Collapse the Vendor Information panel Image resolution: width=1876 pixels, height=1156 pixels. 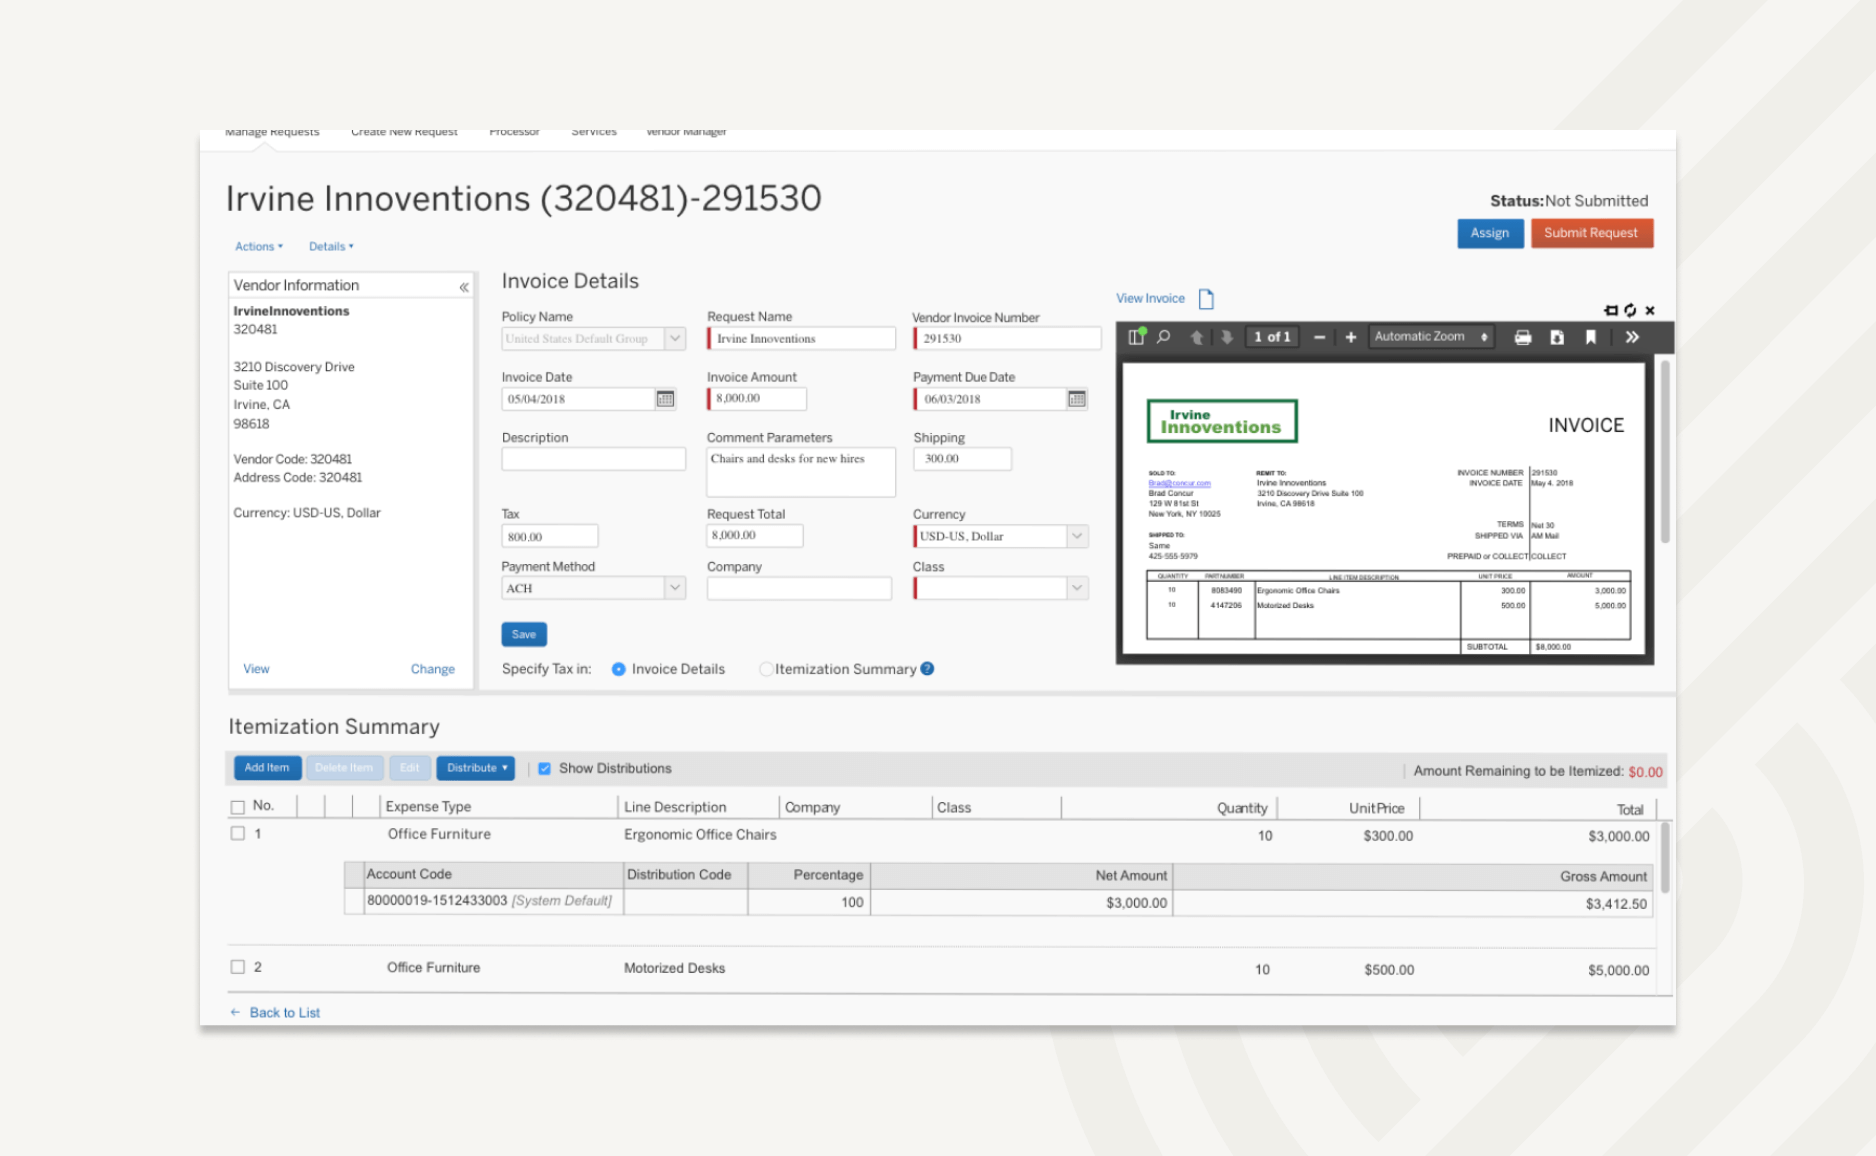tap(464, 287)
